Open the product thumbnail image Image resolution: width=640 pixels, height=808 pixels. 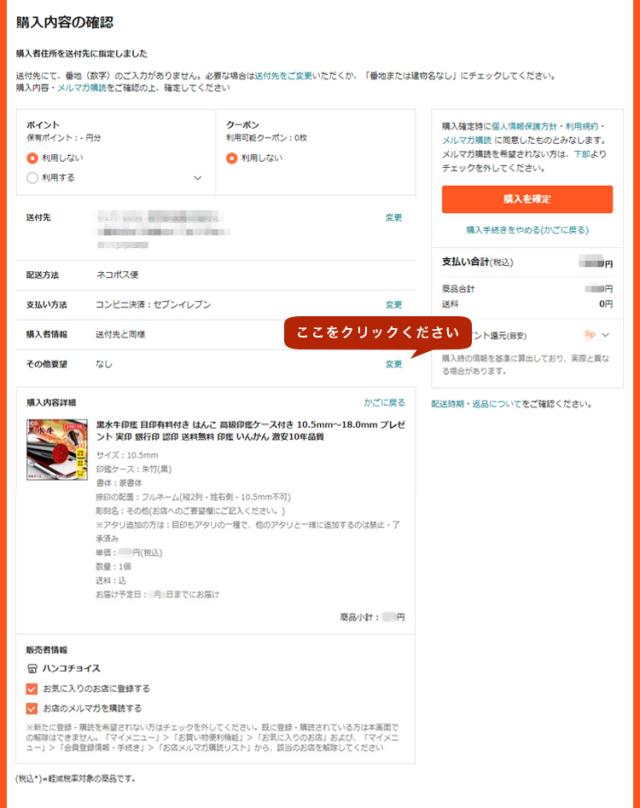click(57, 449)
